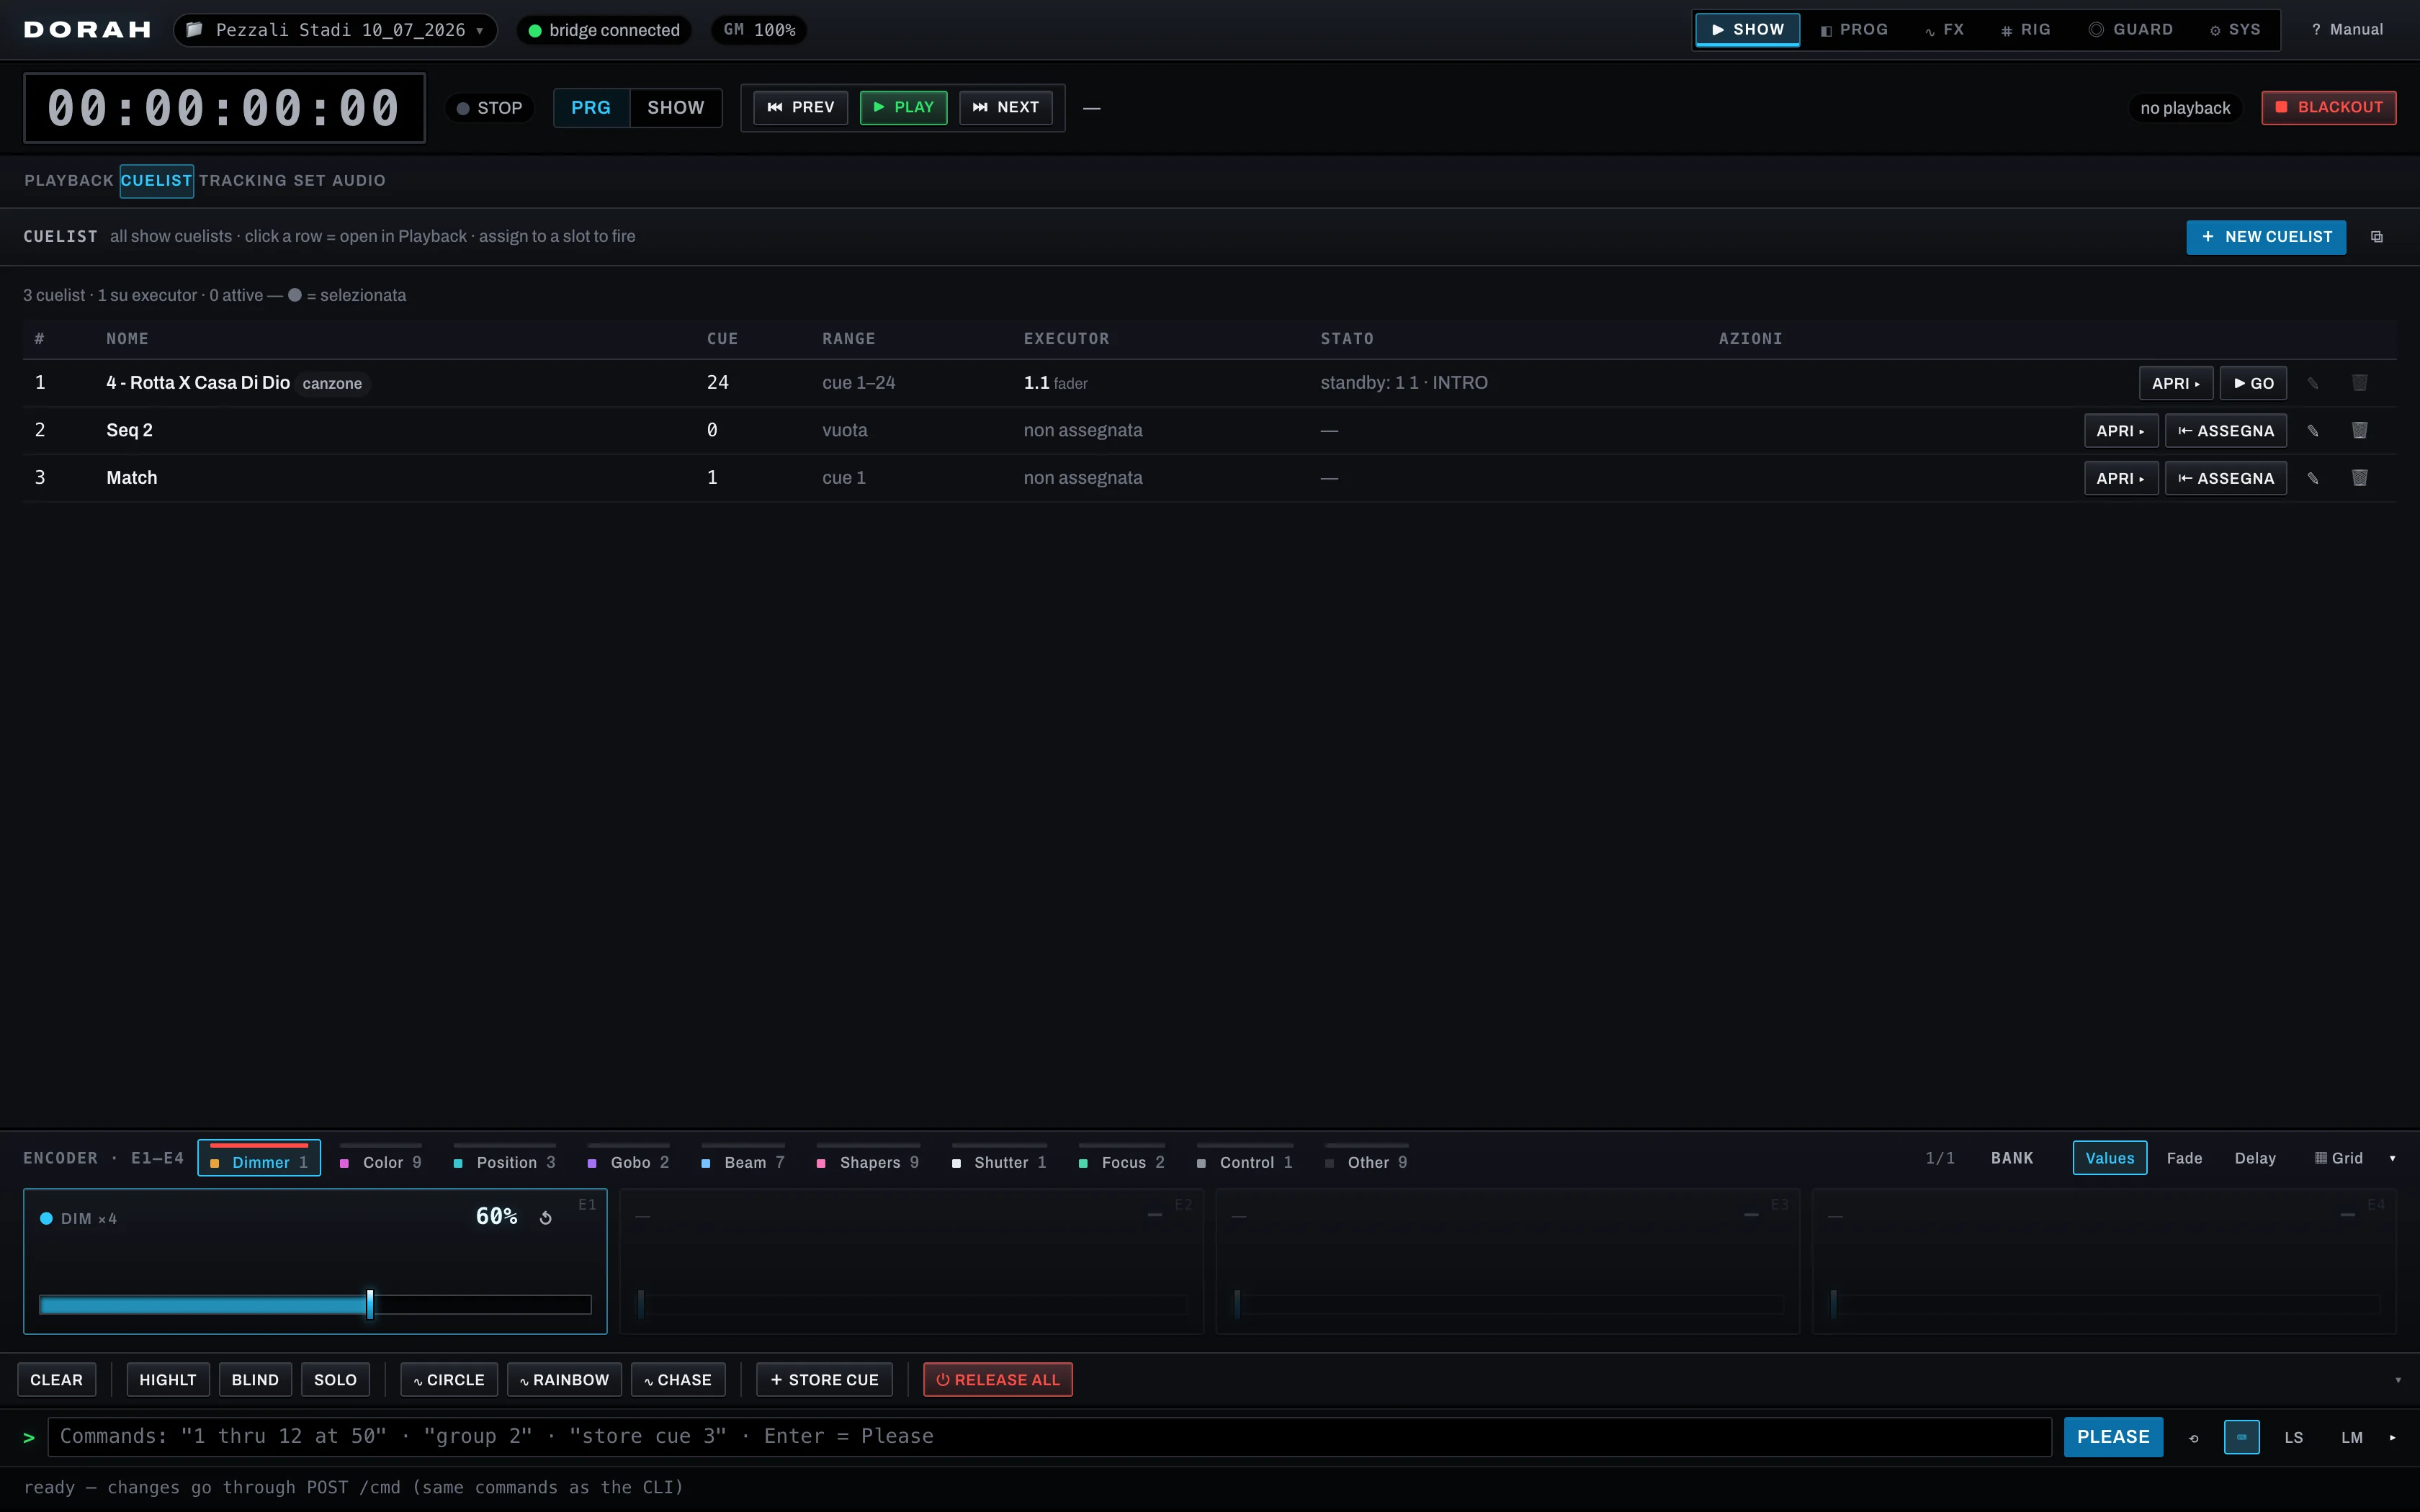2420x1512 pixels.
Task: Edit the Rotta X Casa Di Dio pencil icon
Action: pos(2312,383)
